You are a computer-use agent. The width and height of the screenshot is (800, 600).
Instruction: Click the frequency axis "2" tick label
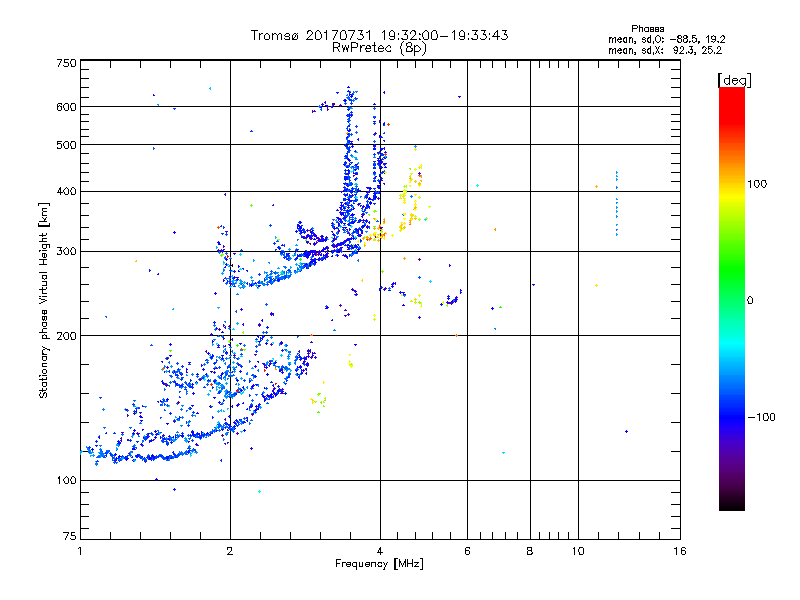[230, 551]
